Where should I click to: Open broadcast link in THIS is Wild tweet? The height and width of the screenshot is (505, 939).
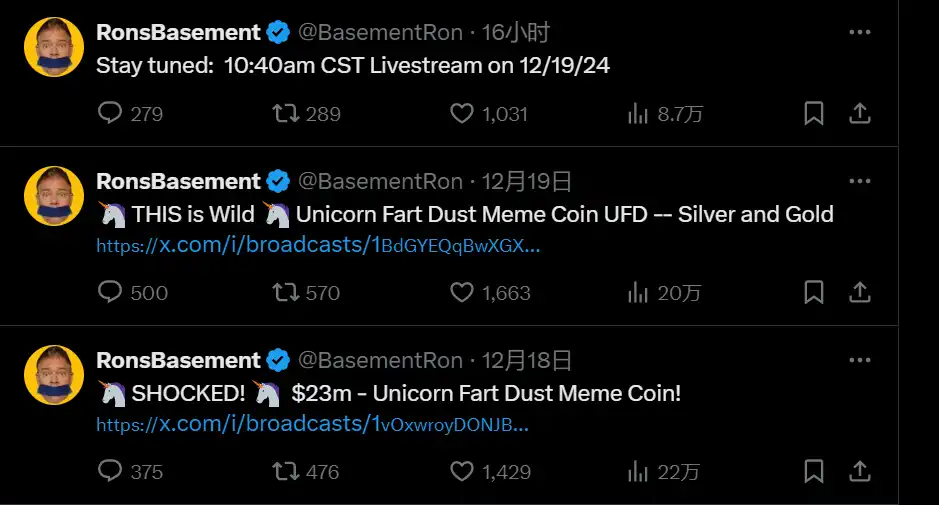click(318, 245)
